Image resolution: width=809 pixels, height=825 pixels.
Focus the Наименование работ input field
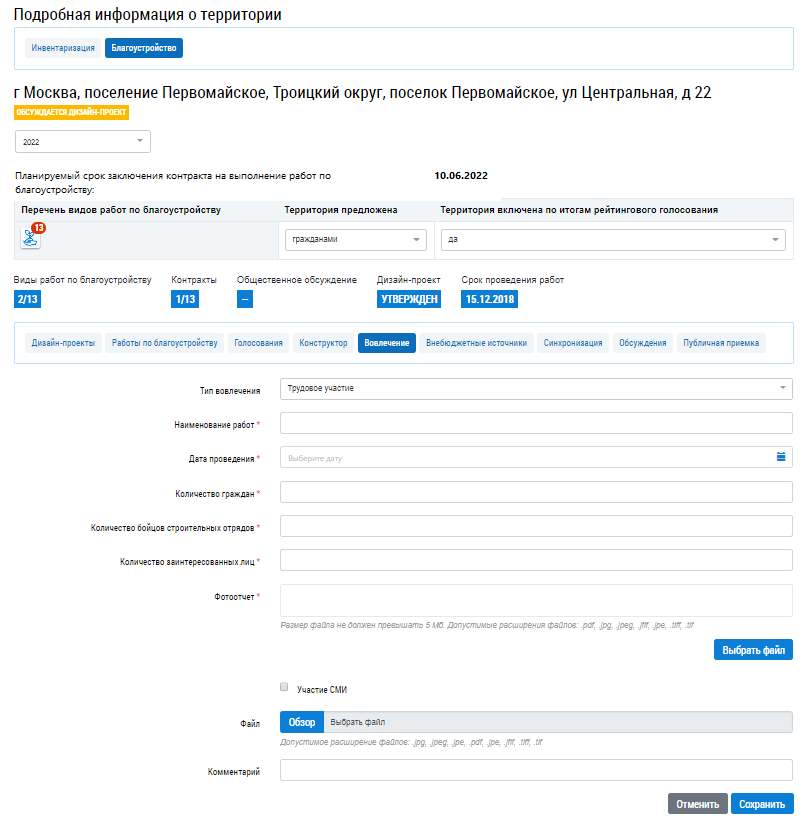click(536, 424)
